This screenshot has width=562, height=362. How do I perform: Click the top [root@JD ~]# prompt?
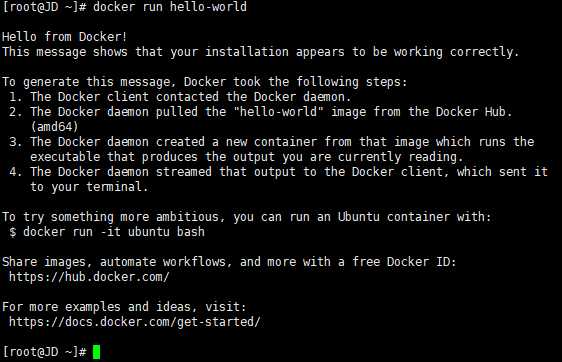[x=44, y=7]
